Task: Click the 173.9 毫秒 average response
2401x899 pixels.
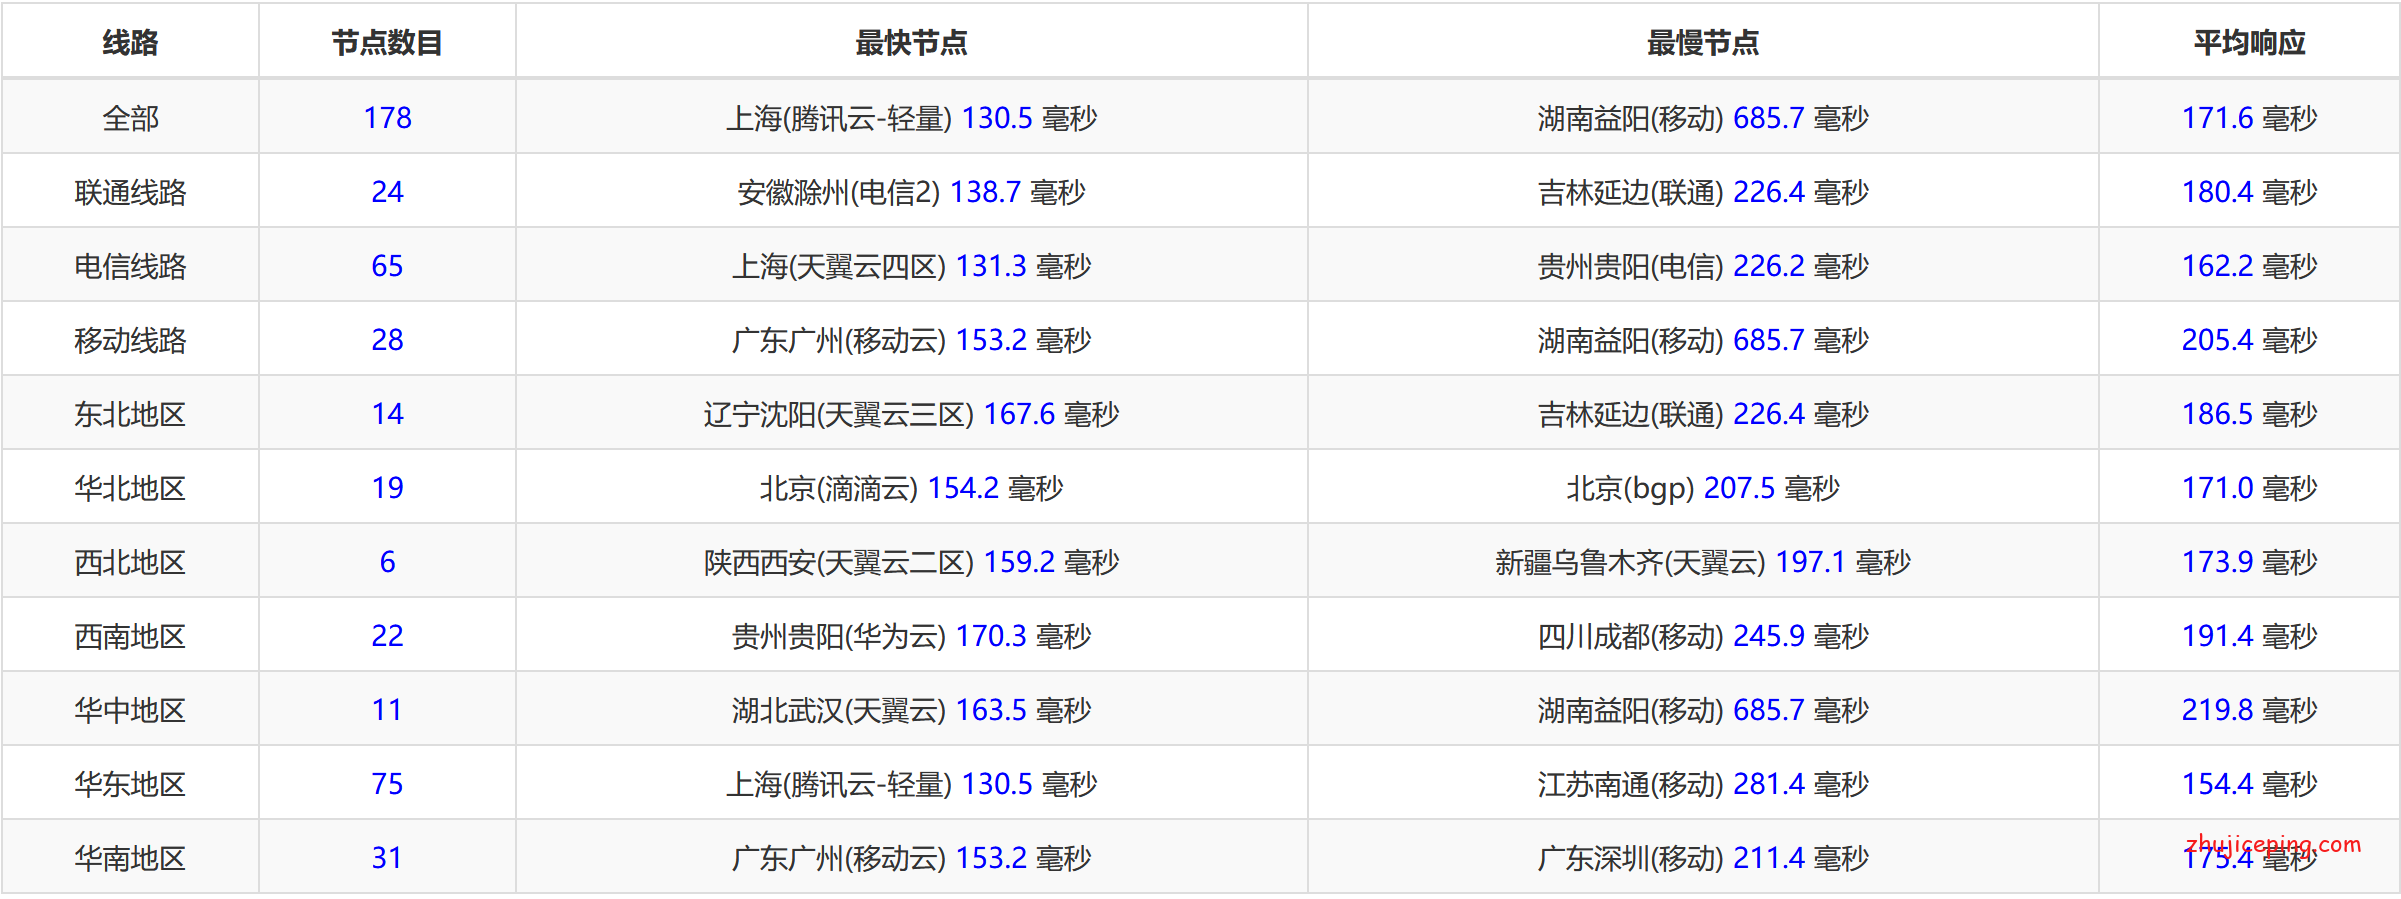Action: click(x=2249, y=562)
